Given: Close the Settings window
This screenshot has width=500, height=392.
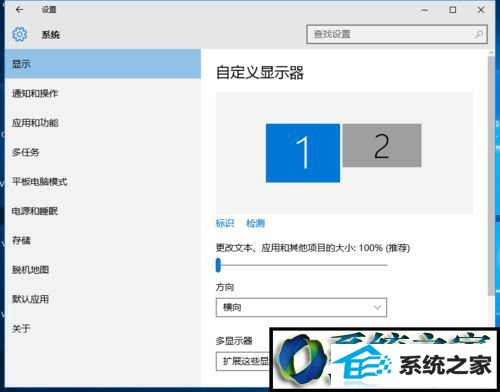Looking at the screenshot, I should [481, 10].
